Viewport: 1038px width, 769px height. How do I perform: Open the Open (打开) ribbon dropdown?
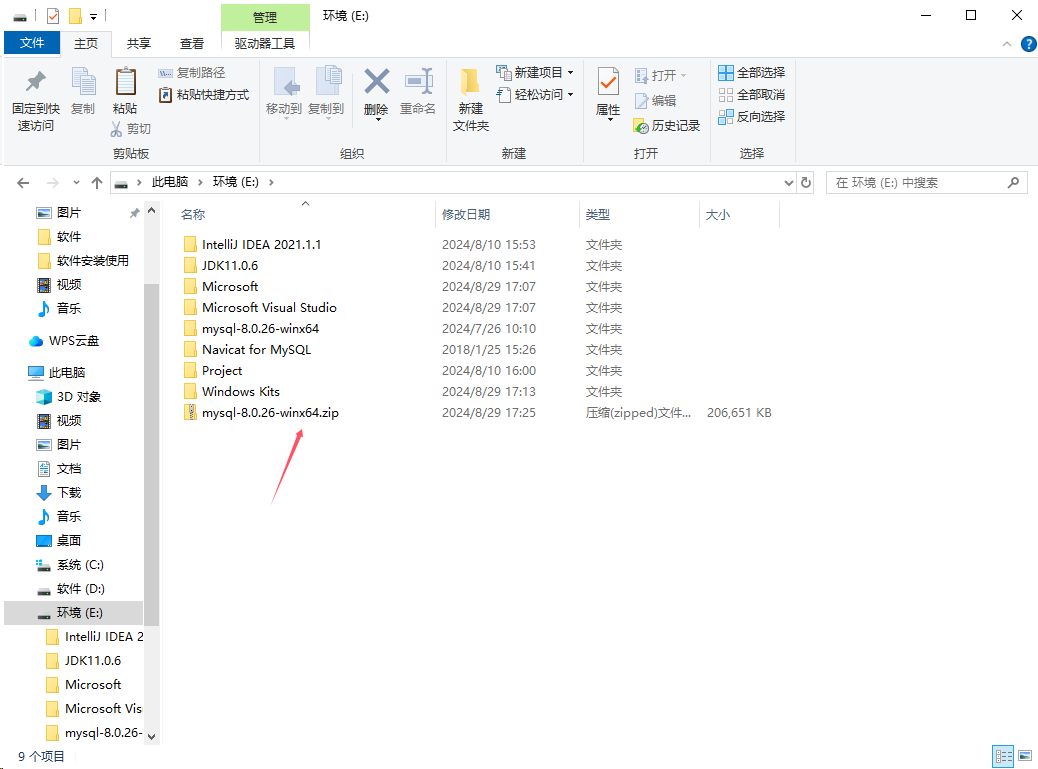(x=661, y=75)
